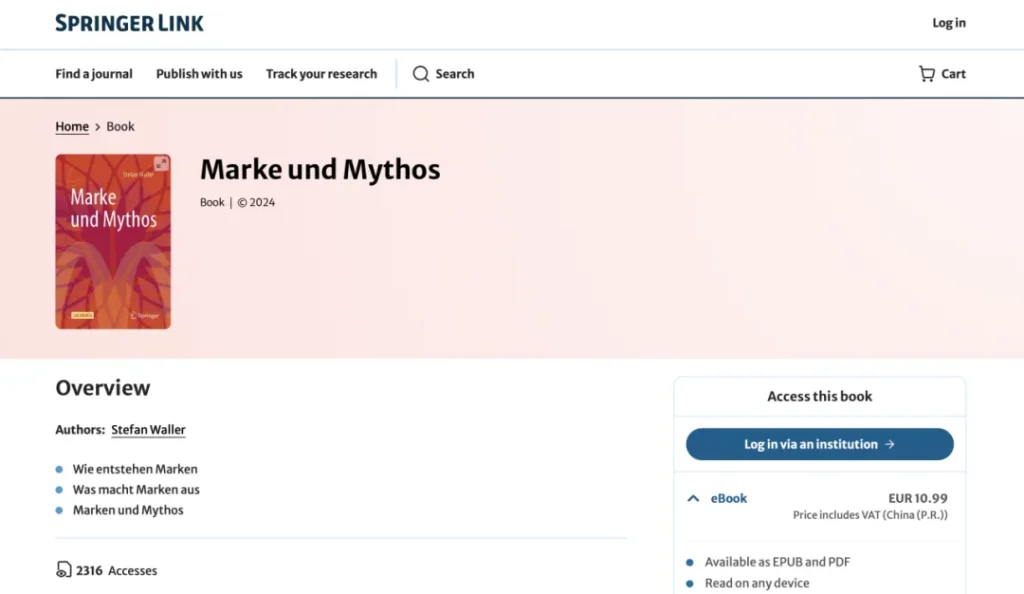Click the EUR 10.99 eBook price
The height and width of the screenshot is (594, 1024).
tap(917, 498)
